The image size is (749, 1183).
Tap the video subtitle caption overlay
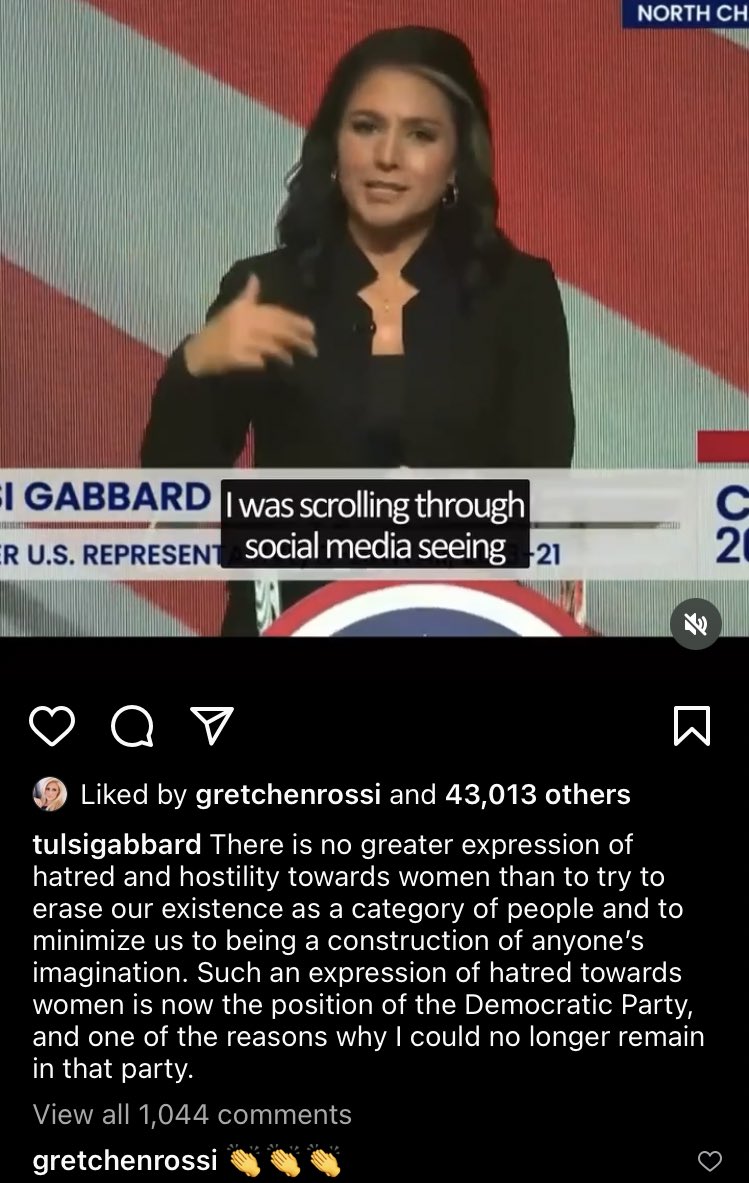click(x=375, y=524)
